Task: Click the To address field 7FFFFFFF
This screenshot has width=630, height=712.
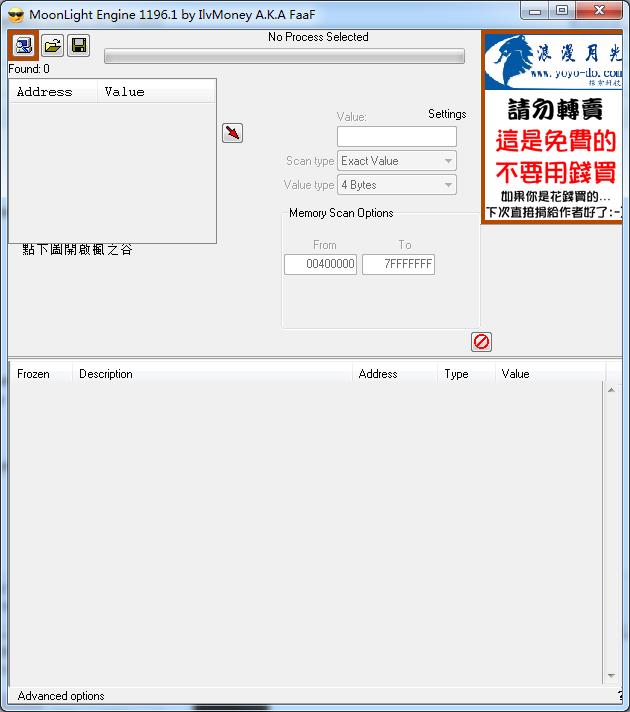Action: 398,264
